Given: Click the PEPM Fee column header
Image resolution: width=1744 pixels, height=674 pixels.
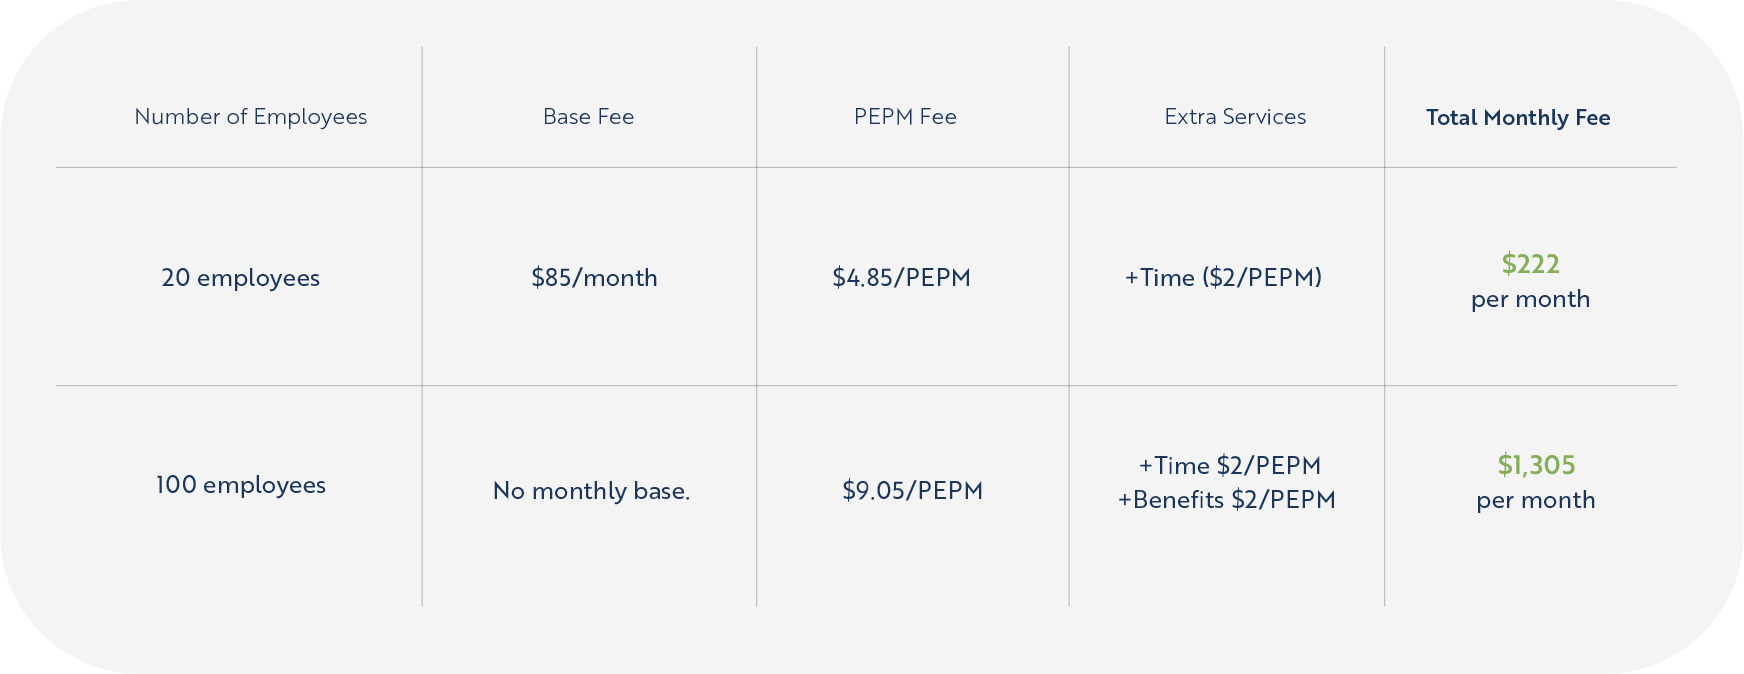Looking at the screenshot, I should pyautogui.click(x=905, y=117).
